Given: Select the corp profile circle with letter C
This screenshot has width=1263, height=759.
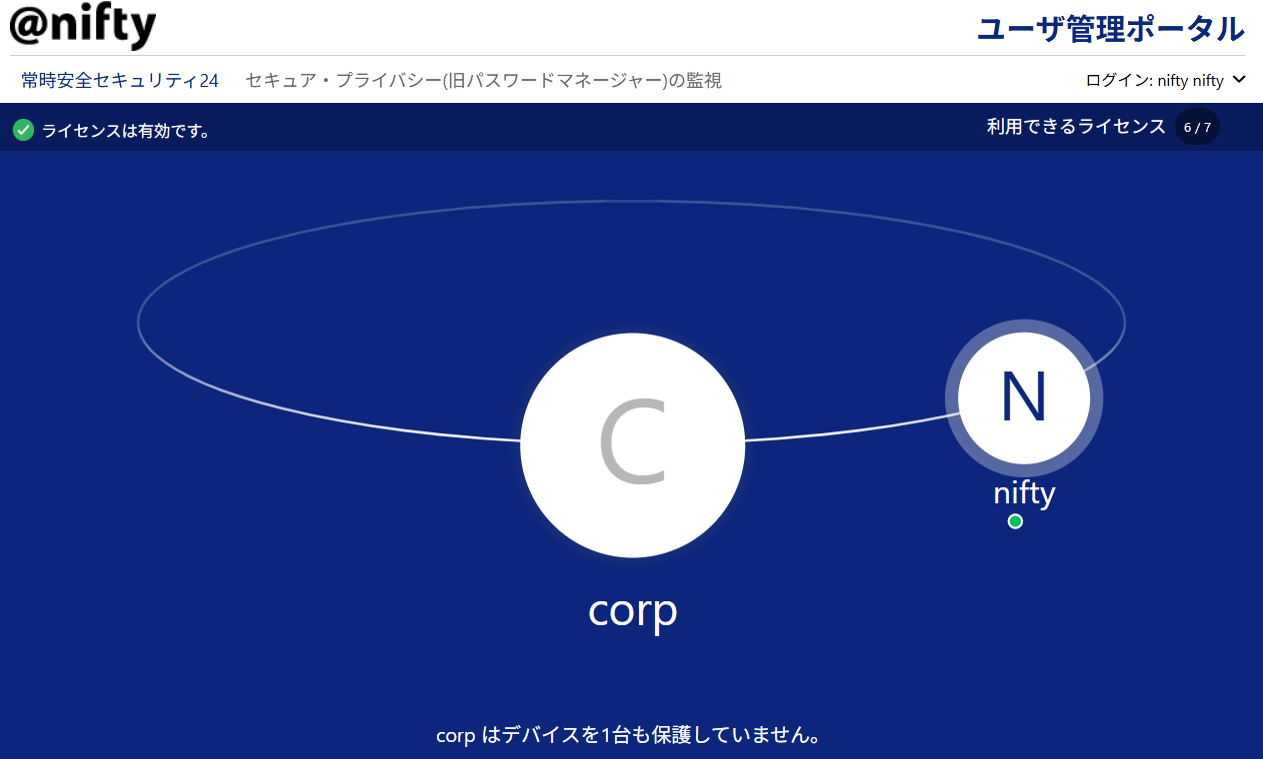Looking at the screenshot, I should (x=632, y=445).
